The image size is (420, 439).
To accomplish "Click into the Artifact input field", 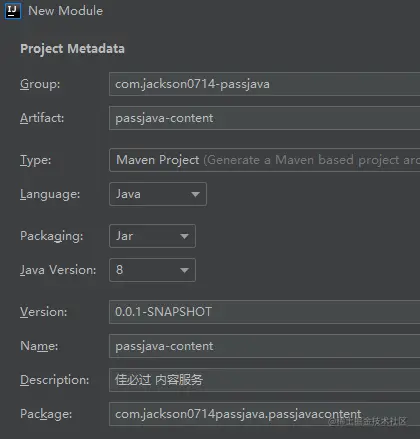I will click(265, 118).
